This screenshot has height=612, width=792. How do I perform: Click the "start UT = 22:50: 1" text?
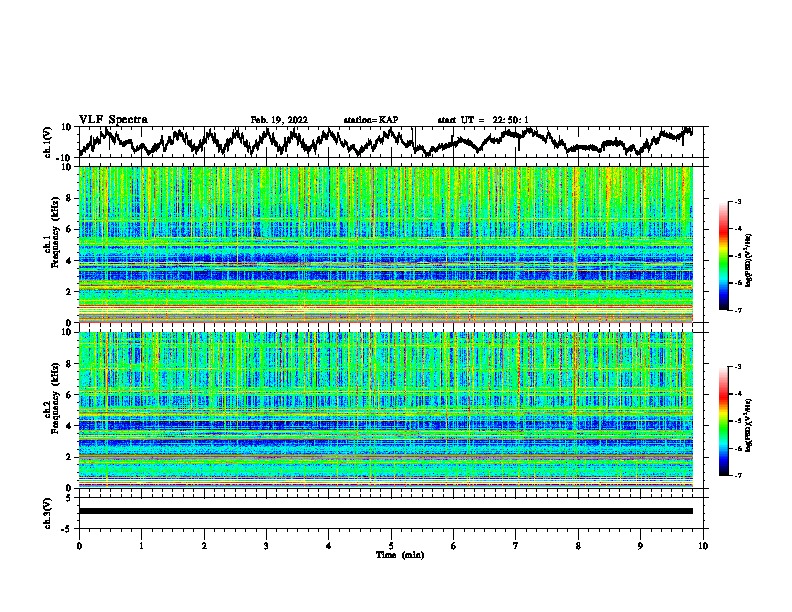tap(483, 120)
